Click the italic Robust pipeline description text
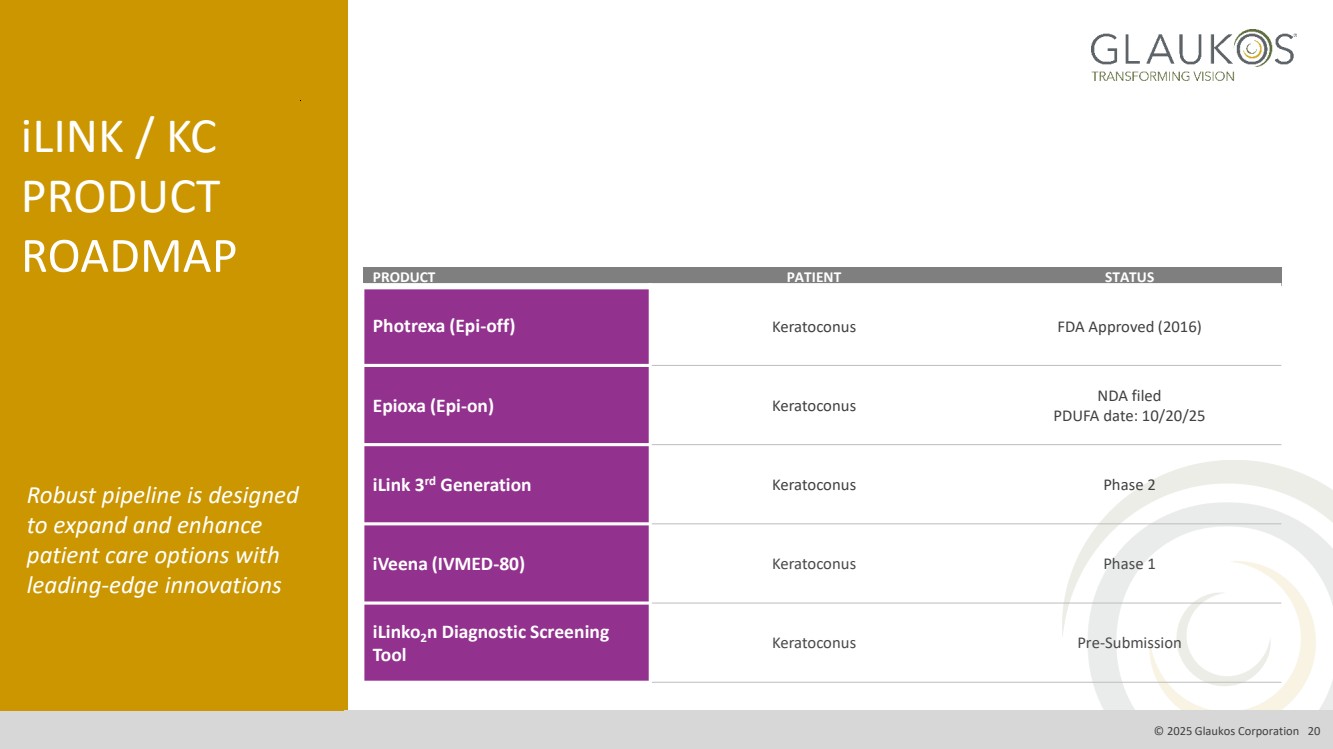The height and width of the screenshot is (749, 1333). click(x=163, y=540)
